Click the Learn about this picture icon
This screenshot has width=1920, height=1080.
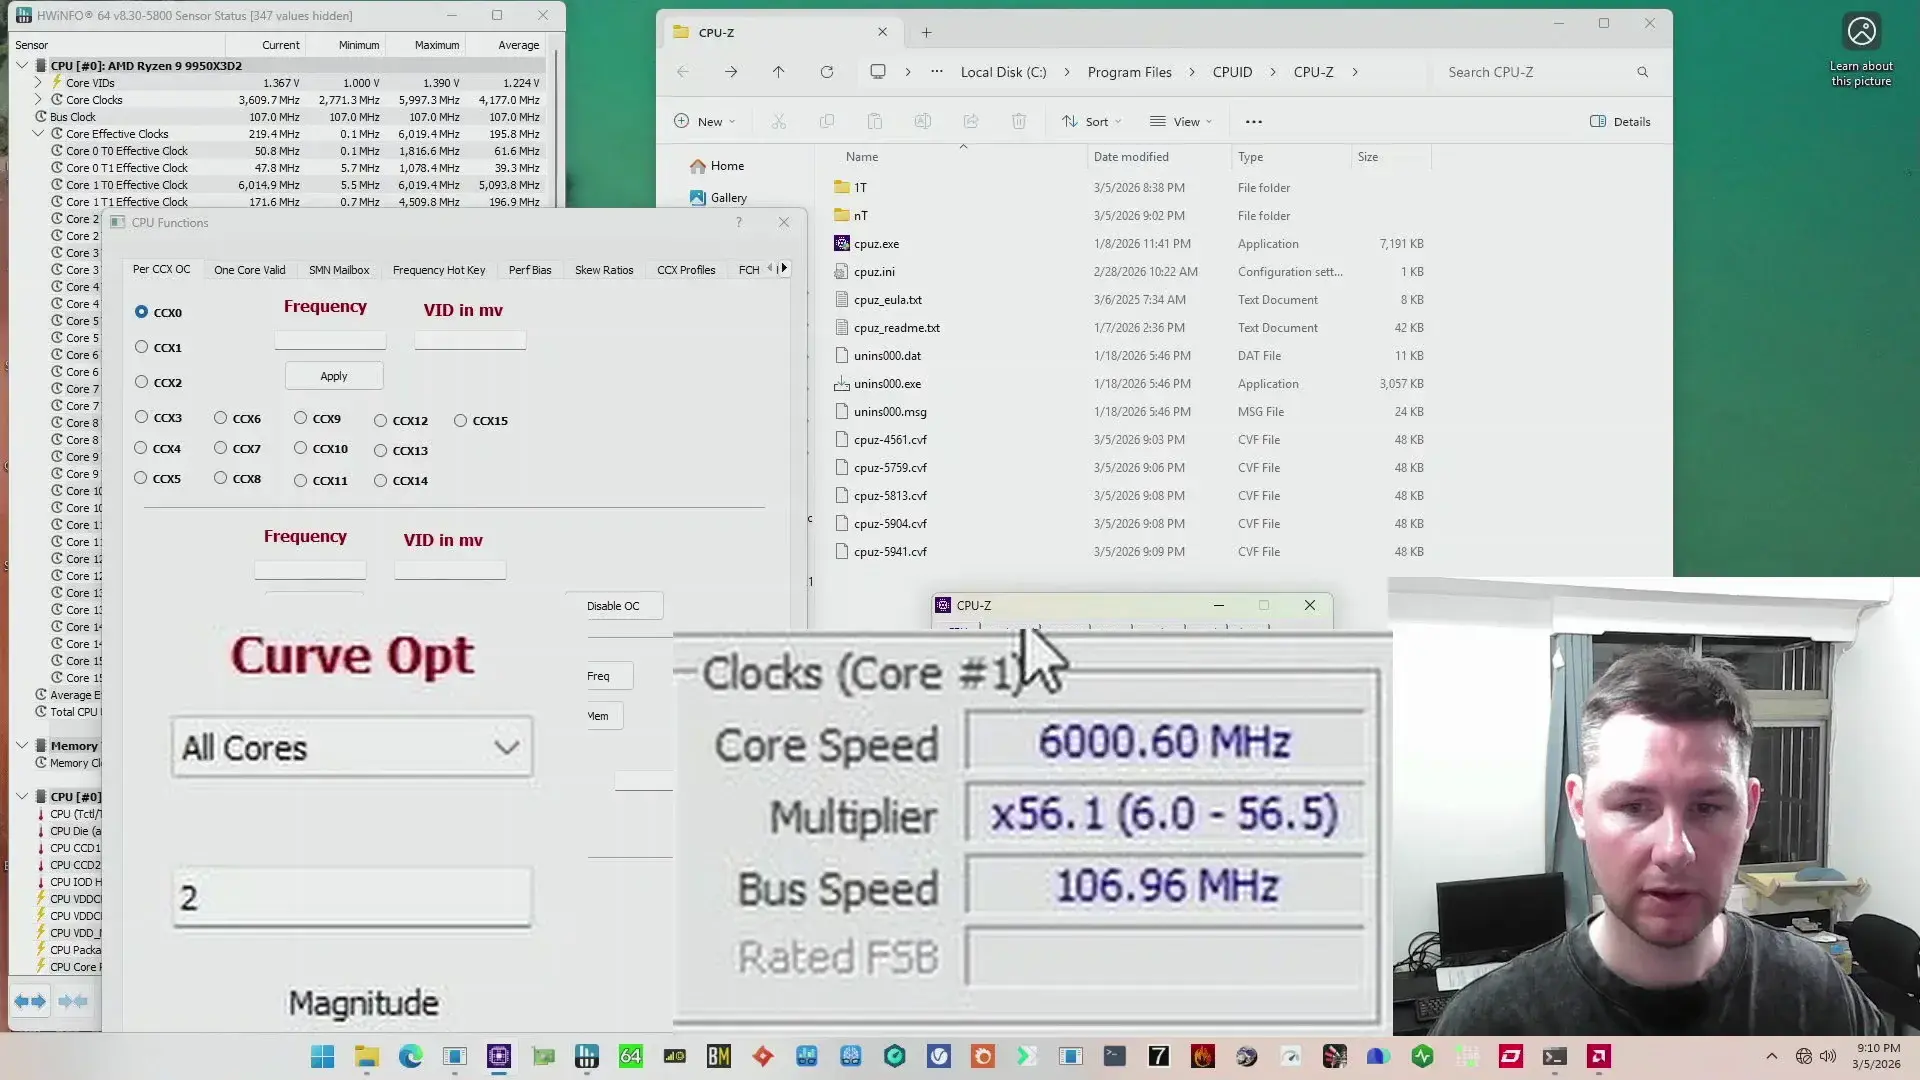1861,31
